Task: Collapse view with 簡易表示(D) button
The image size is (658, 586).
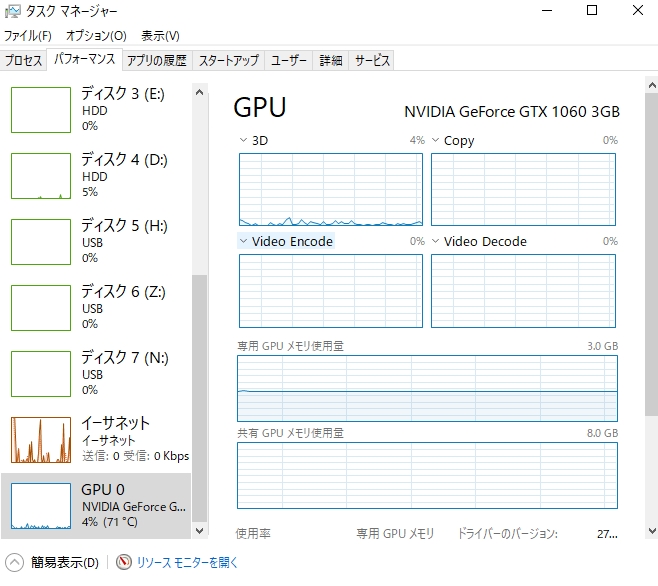Action: pos(64,562)
